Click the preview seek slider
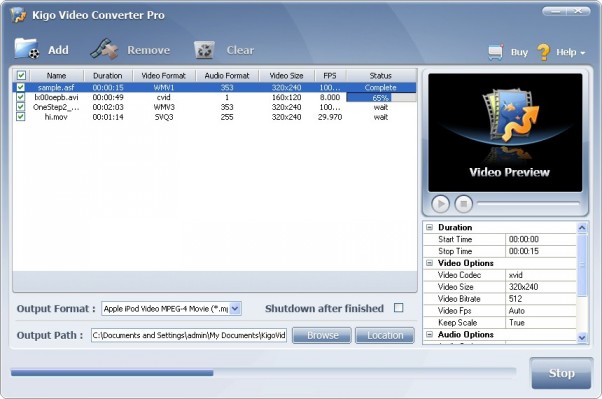This screenshot has width=602, height=399. click(x=528, y=204)
